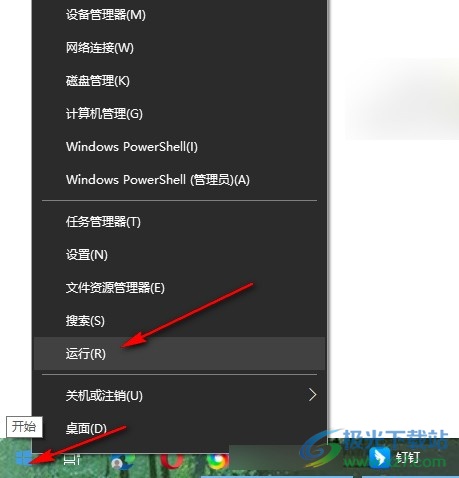Choose 搜索(S) menu entry
This screenshot has height=478, width=459.
click(x=179, y=321)
